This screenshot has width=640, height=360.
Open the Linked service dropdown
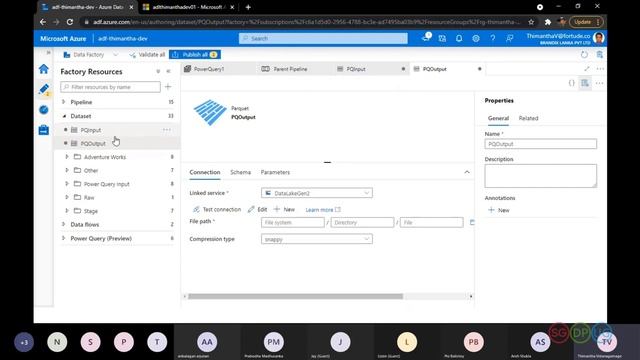click(x=317, y=193)
